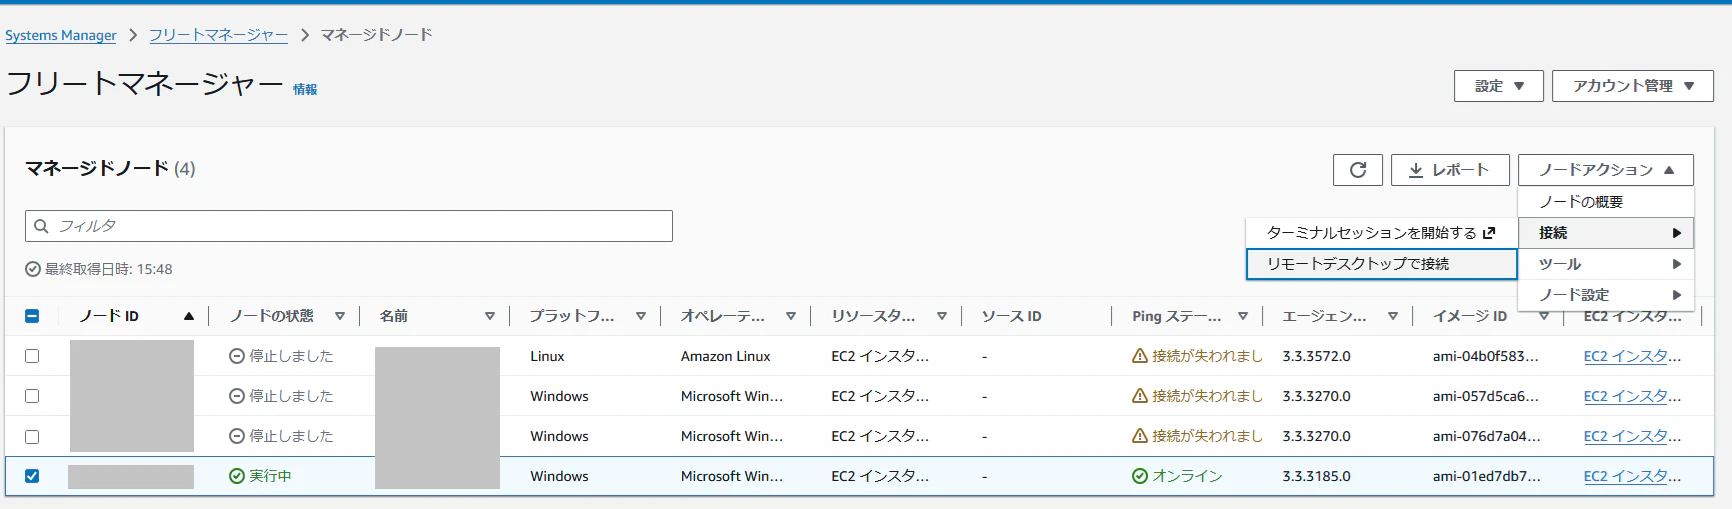Click the レポート download button
The width and height of the screenshot is (1732, 509).
point(1450,170)
